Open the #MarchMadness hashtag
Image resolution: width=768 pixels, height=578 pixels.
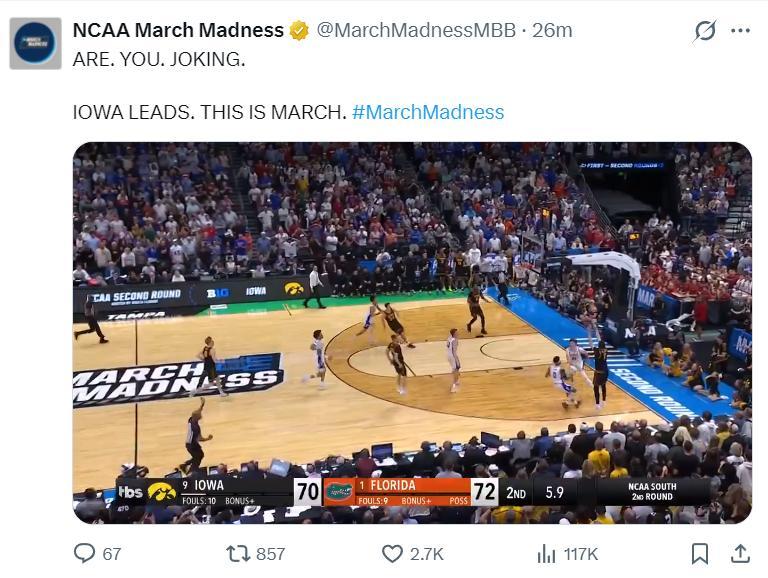428,112
